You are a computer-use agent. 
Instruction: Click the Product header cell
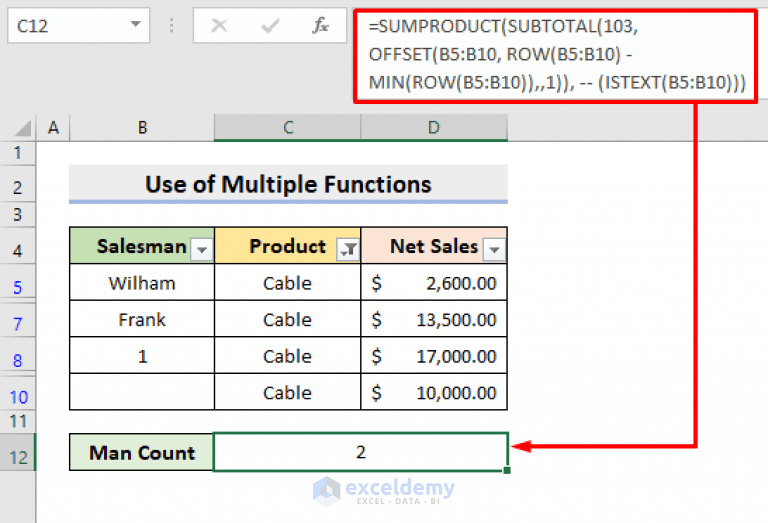[x=288, y=246]
